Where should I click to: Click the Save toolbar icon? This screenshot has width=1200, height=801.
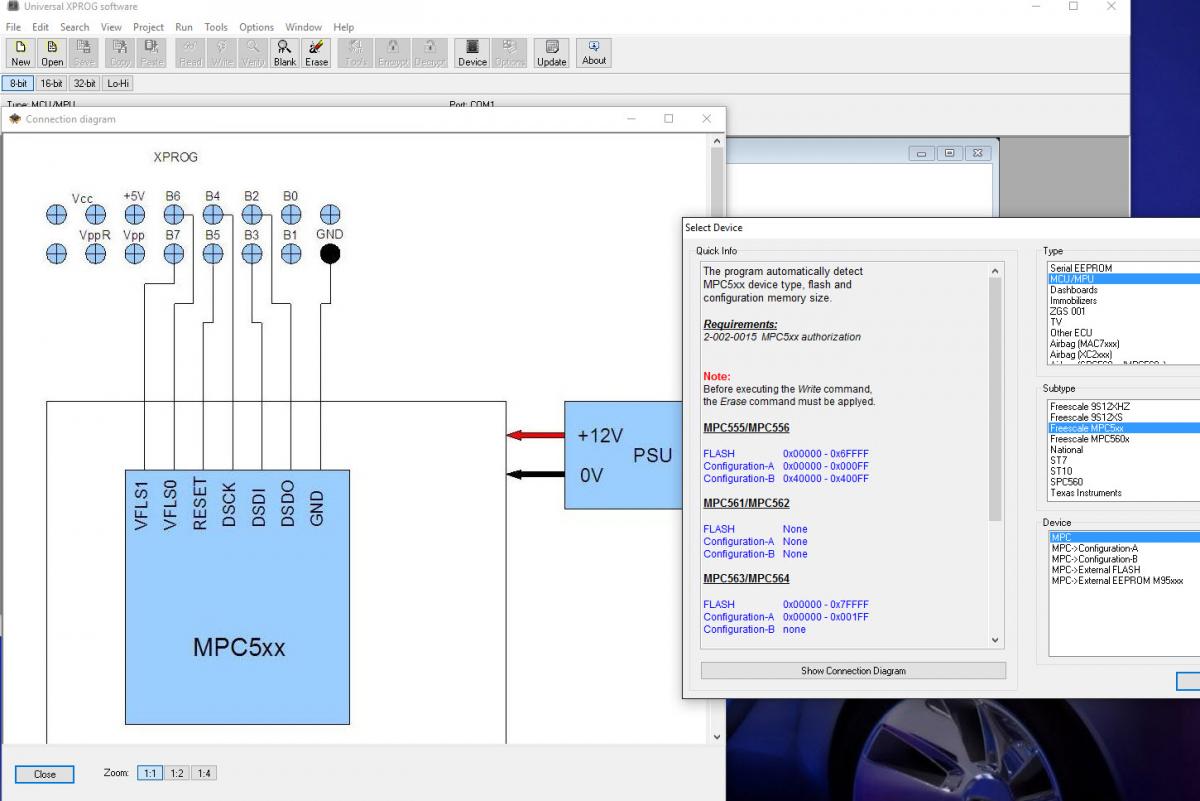(x=84, y=53)
